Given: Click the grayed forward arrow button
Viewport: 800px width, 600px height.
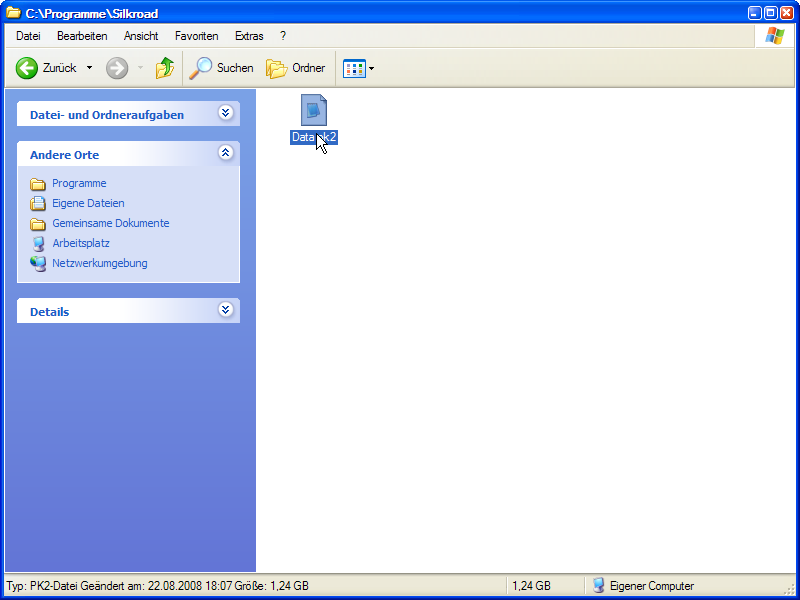Looking at the screenshot, I should tap(117, 68).
